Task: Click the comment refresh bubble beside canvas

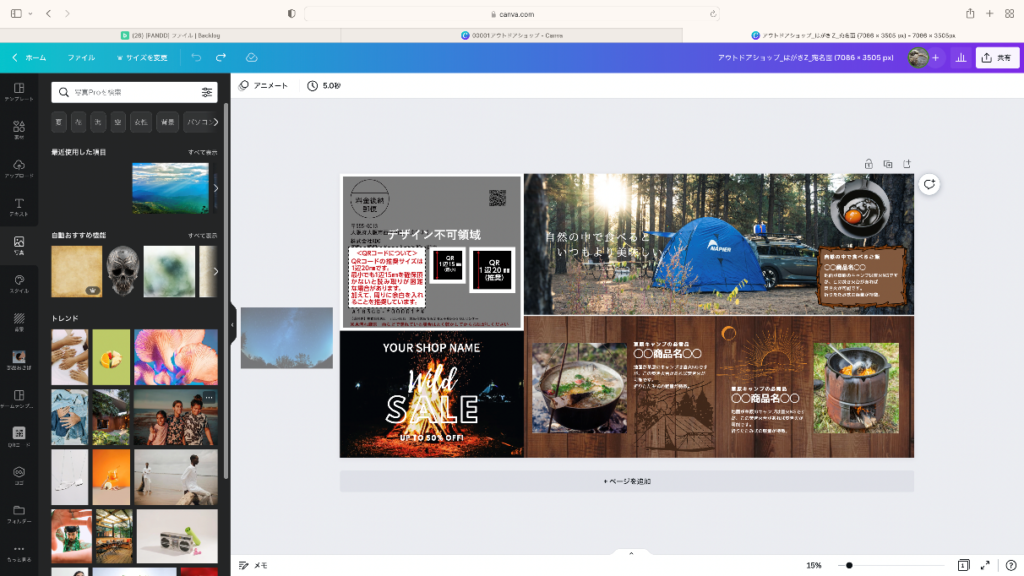Action: coord(929,185)
